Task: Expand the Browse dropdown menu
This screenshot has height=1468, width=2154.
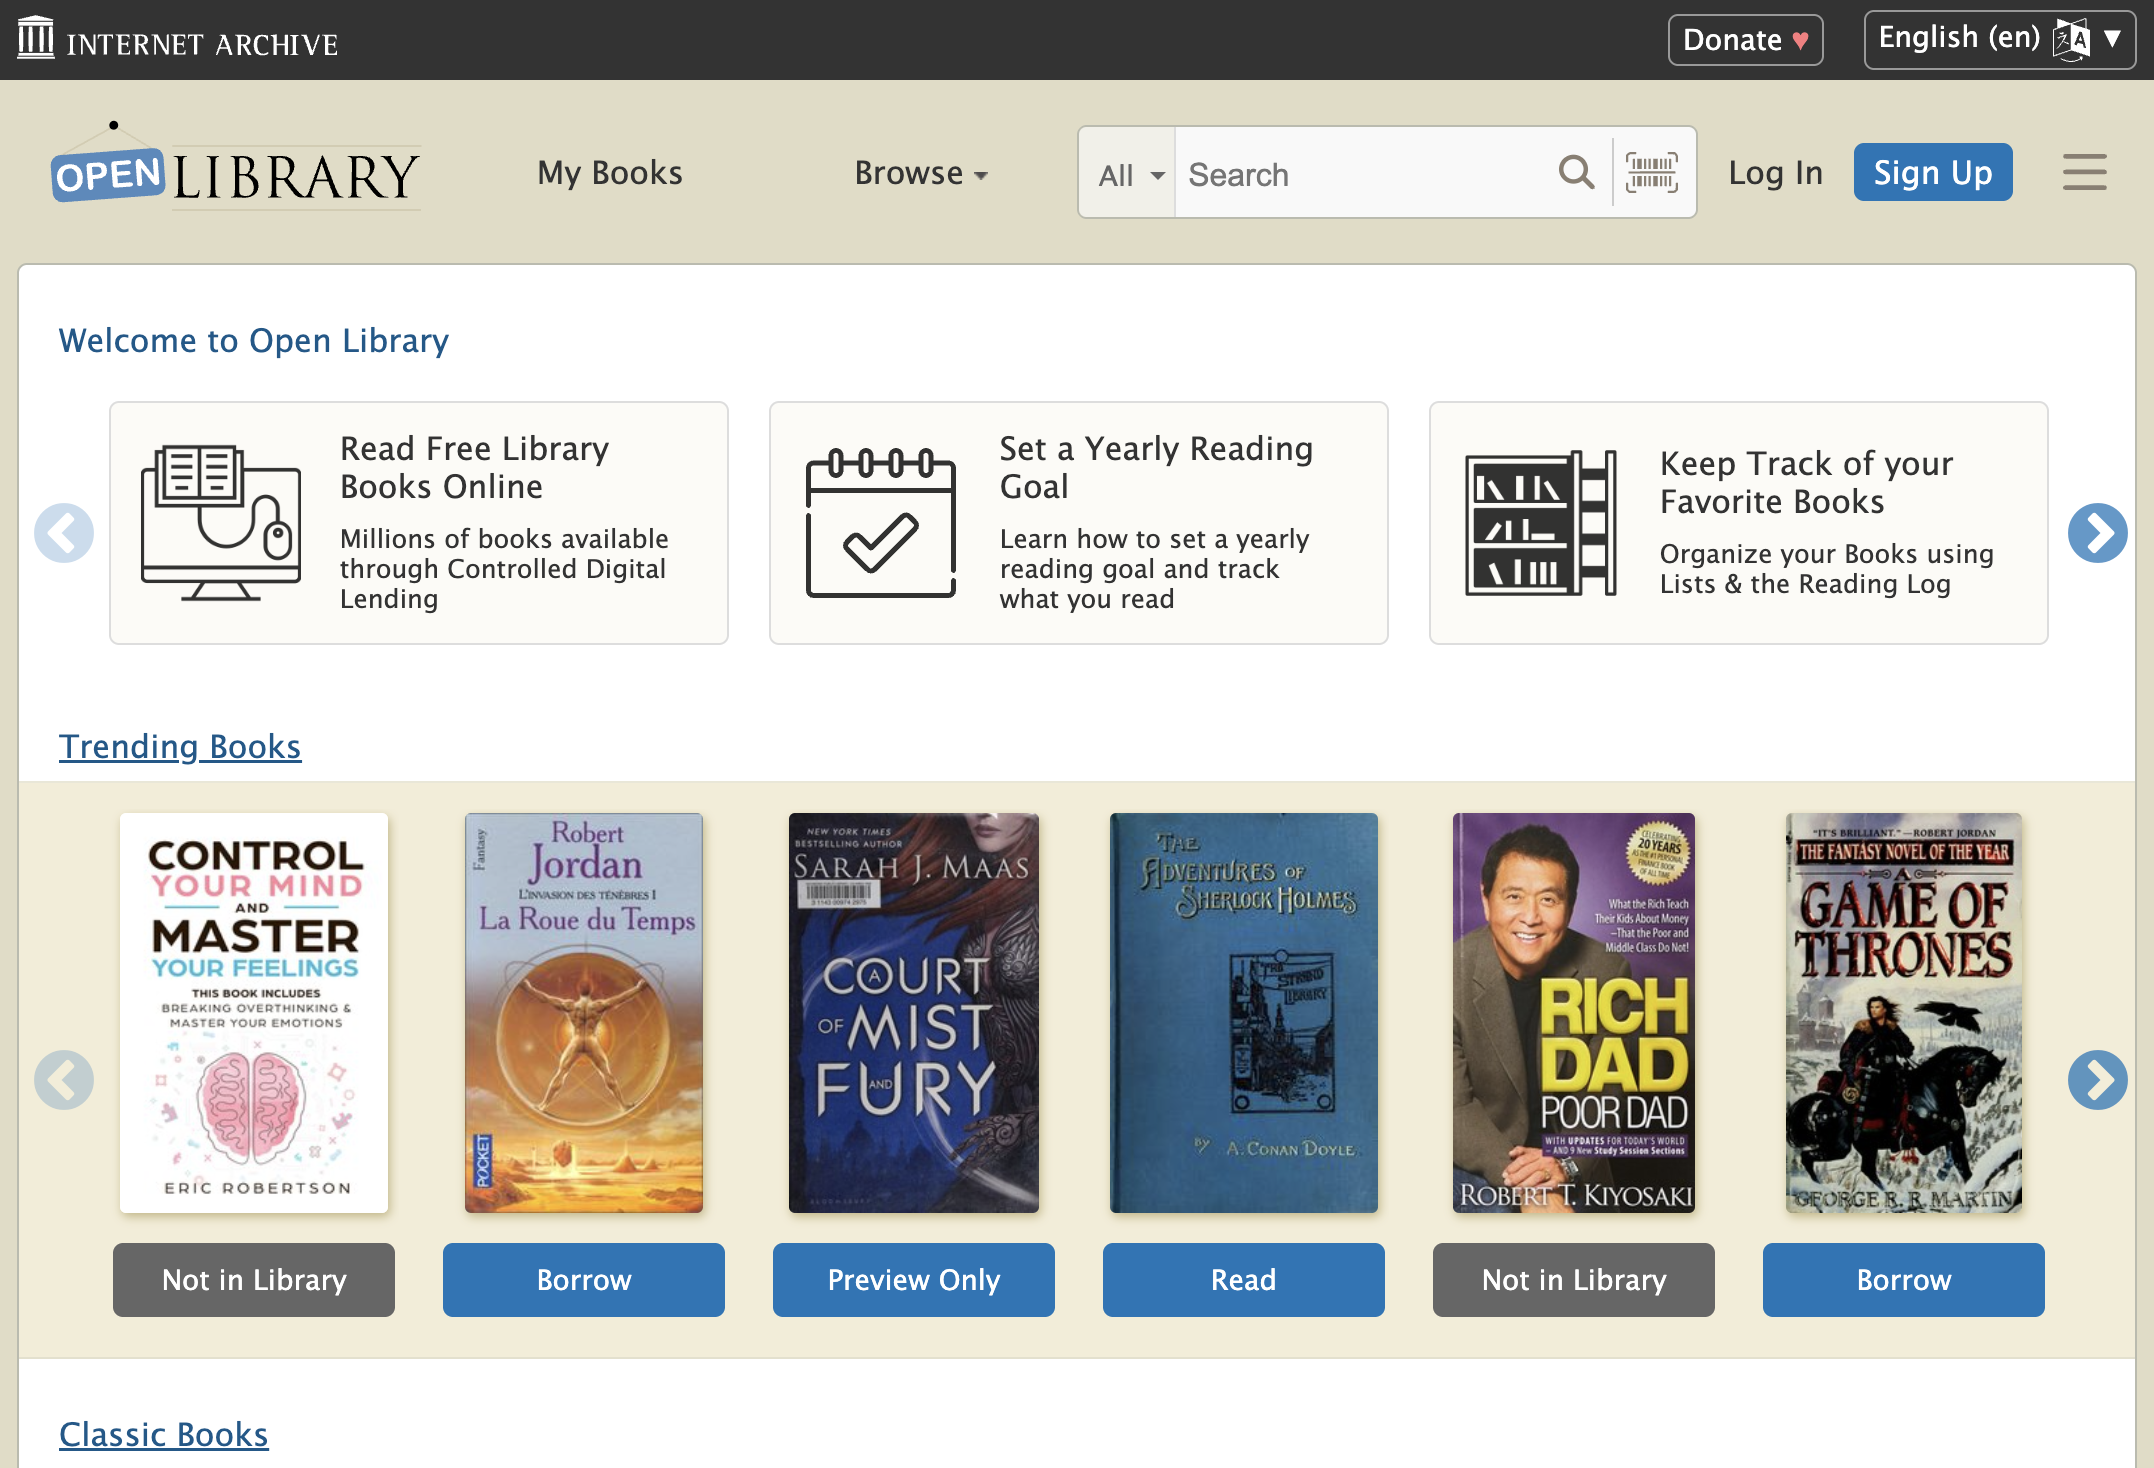Action: (921, 173)
